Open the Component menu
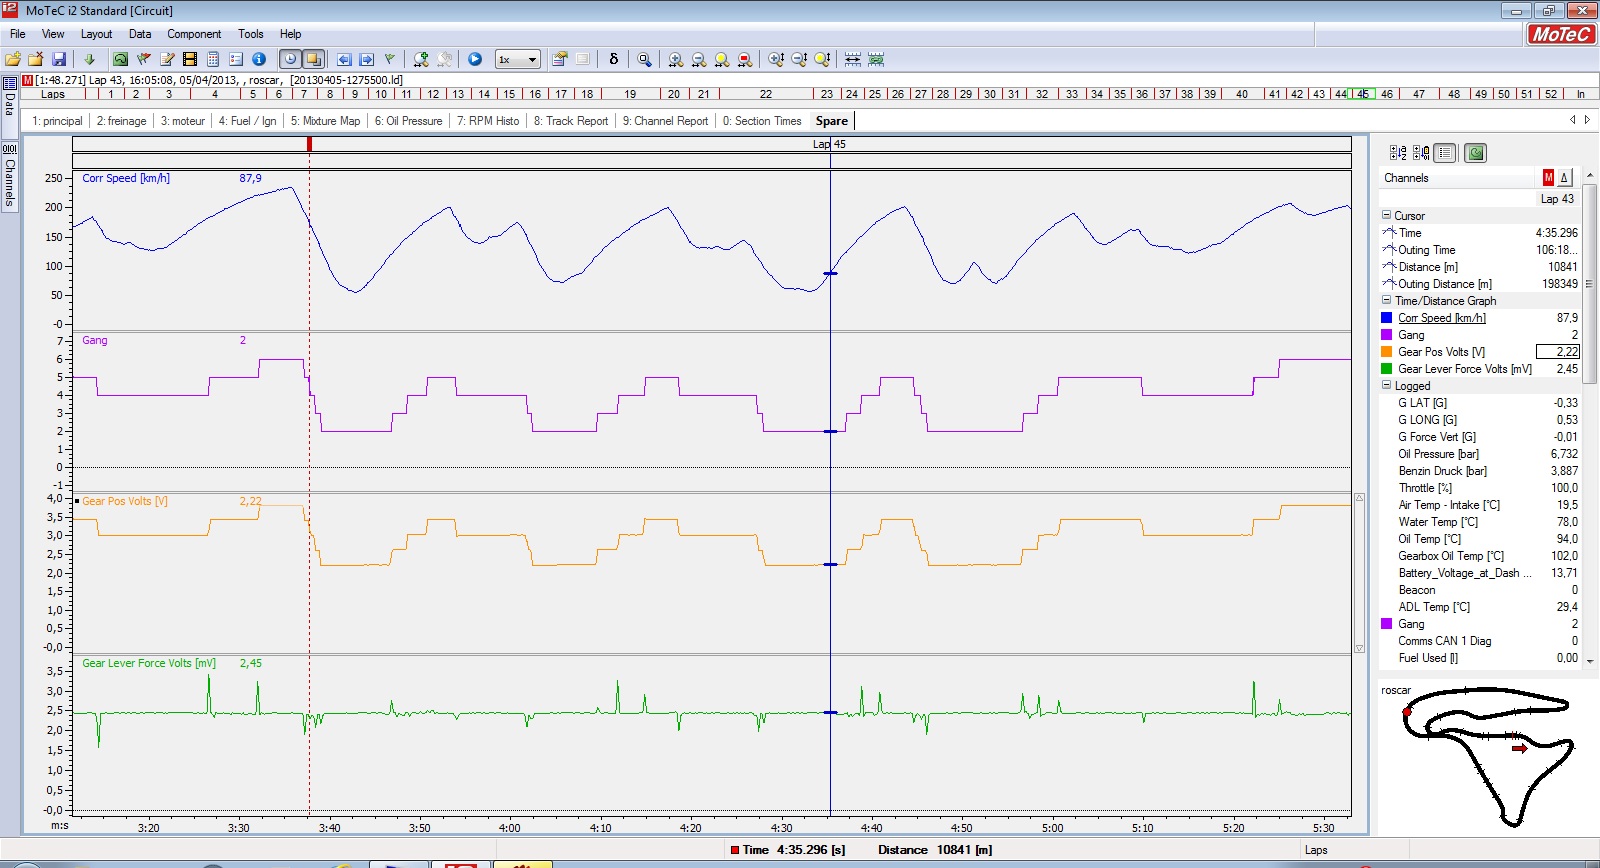The height and width of the screenshot is (868, 1600). [194, 34]
